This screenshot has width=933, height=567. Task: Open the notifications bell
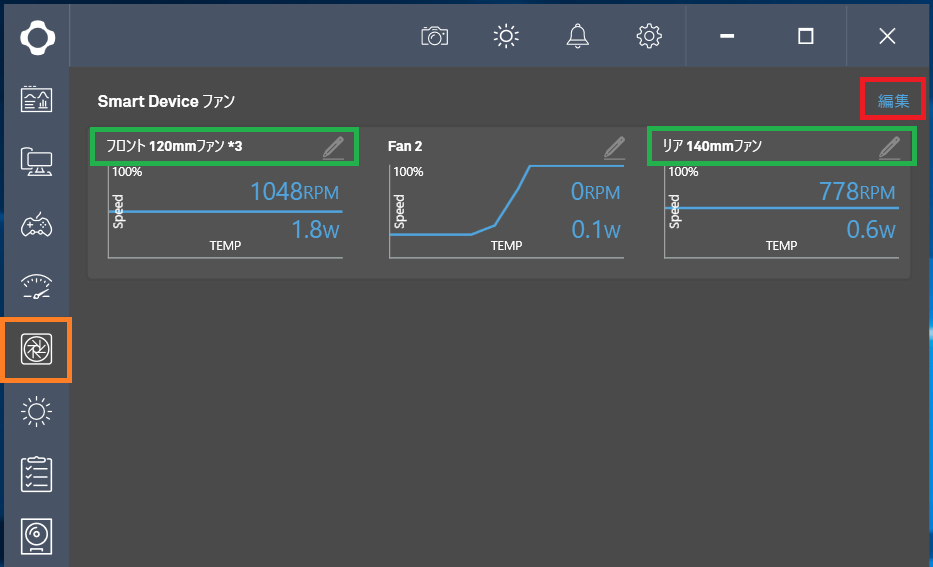[x=578, y=36]
